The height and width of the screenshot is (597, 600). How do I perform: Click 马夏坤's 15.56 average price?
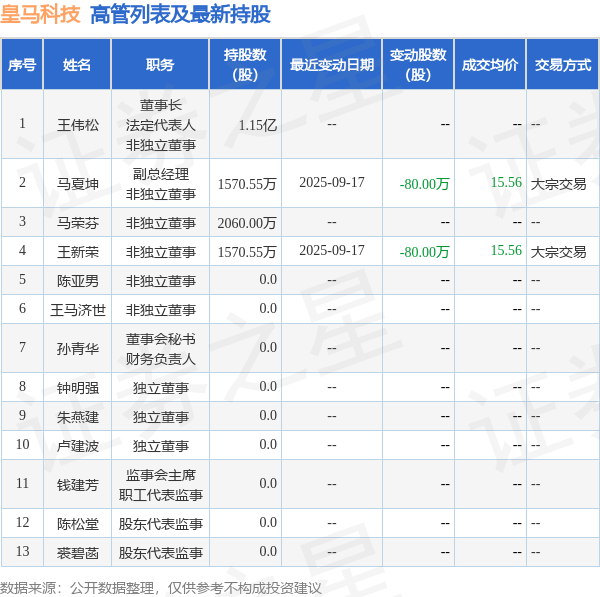point(506,182)
